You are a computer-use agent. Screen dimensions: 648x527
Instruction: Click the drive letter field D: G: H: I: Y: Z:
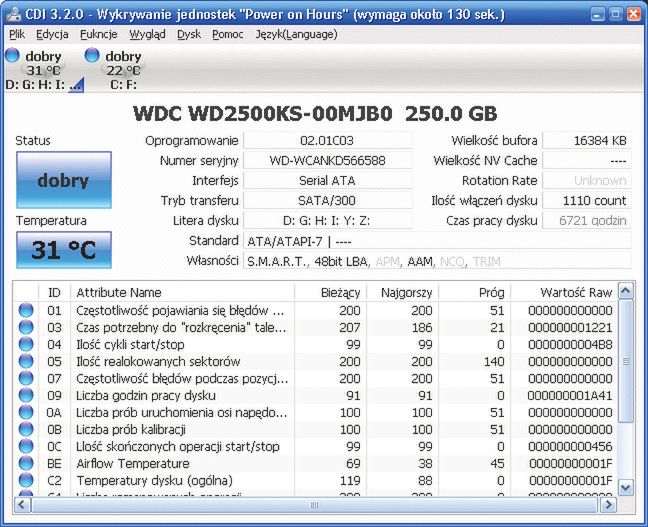(x=327, y=220)
